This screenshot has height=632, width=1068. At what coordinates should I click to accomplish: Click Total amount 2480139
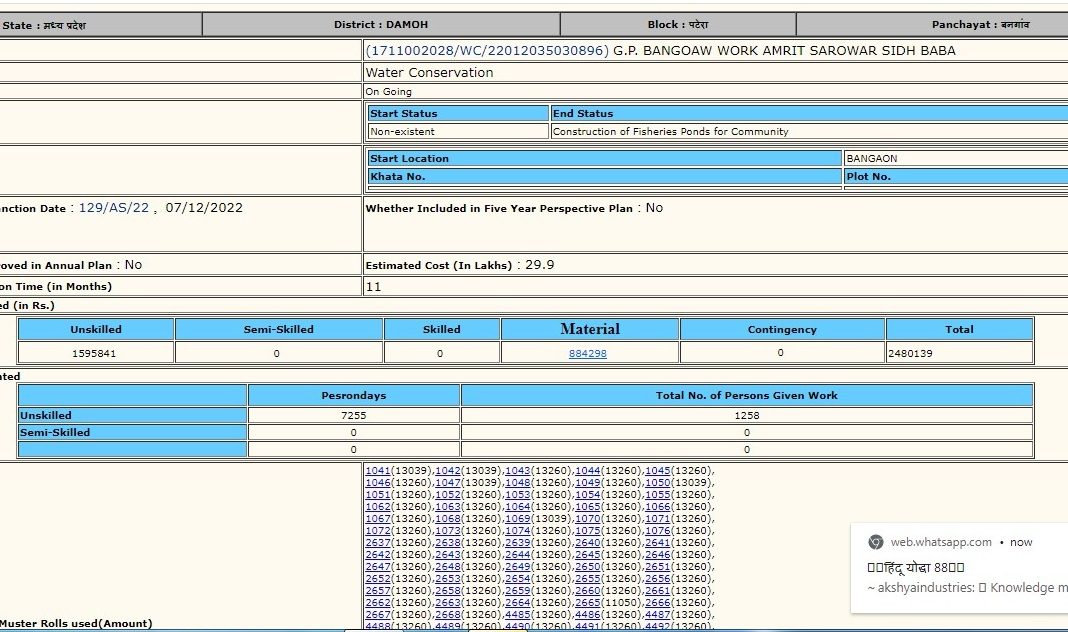(911, 353)
